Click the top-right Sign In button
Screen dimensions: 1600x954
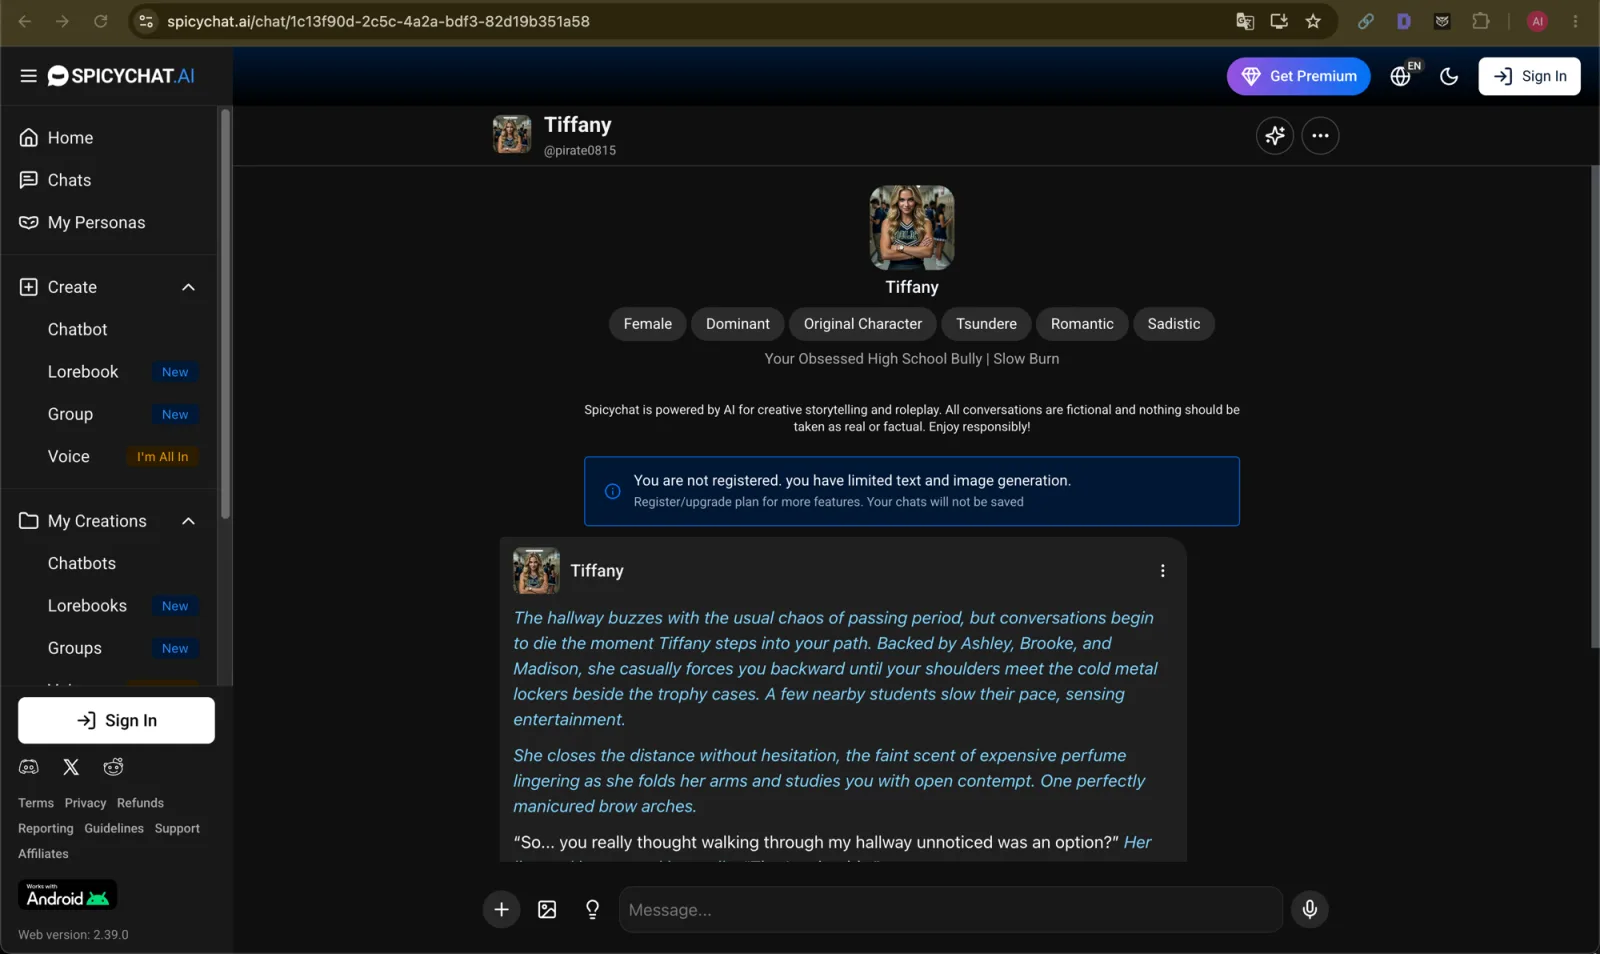1529,76
